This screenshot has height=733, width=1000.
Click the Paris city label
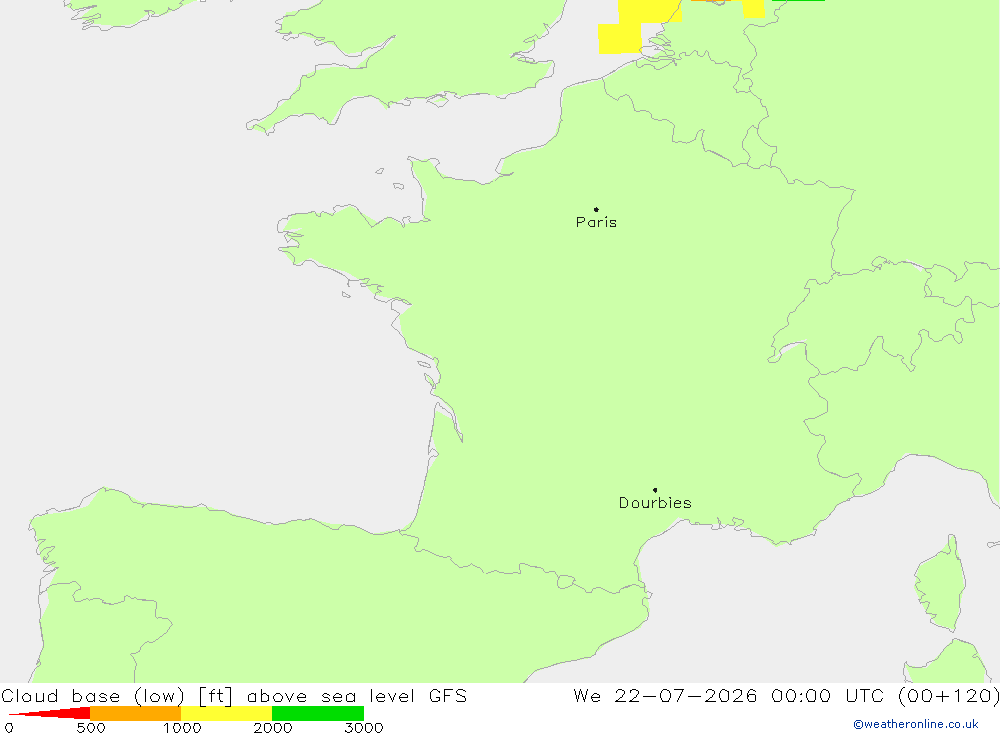coord(596,222)
